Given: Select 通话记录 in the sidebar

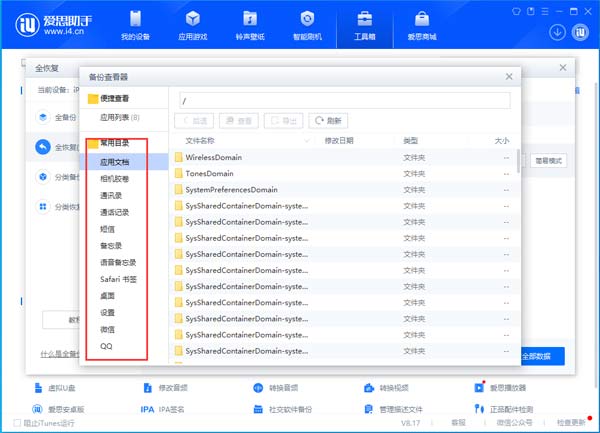Looking at the screenshot, I should click(114, 212).
